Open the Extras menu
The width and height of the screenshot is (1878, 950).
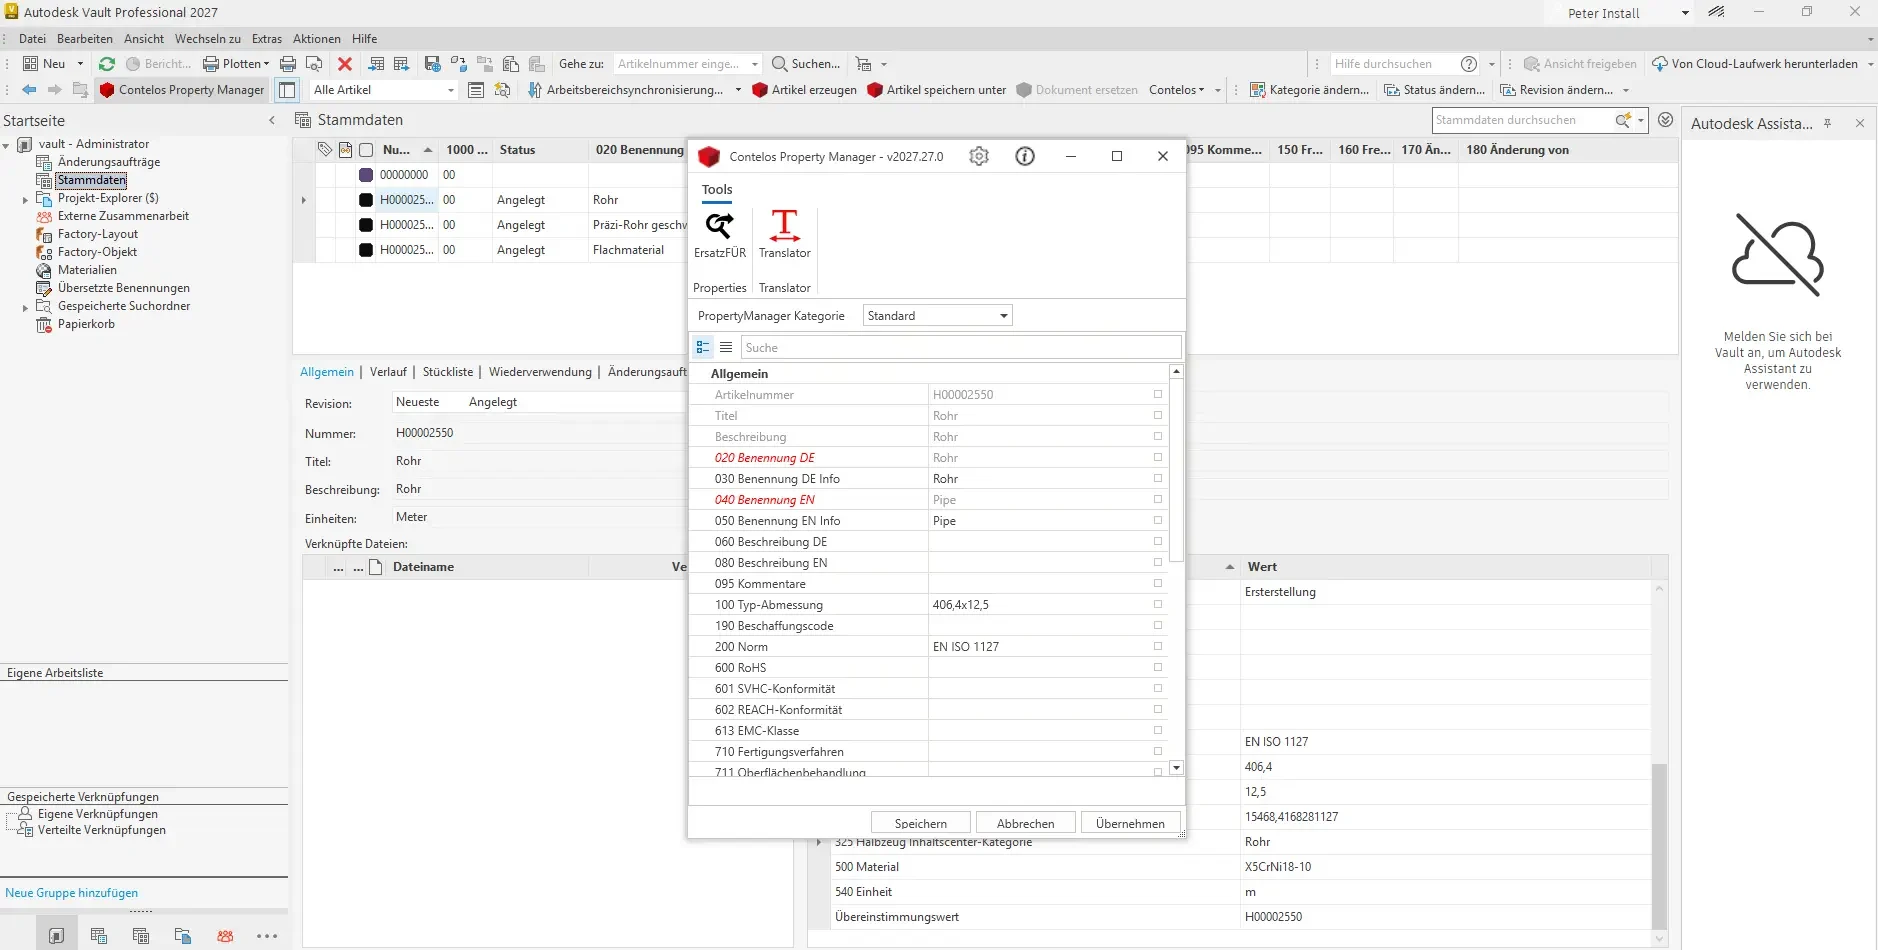pos(267,39)
